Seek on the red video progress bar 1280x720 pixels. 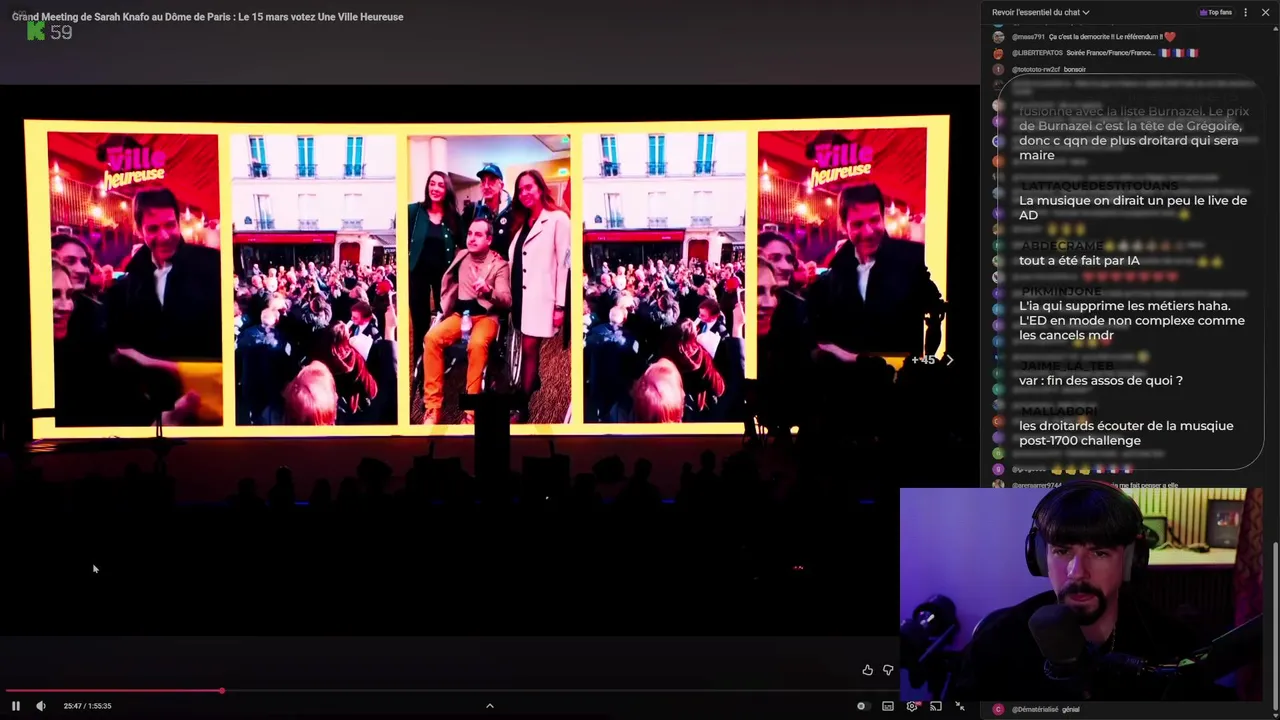pyautogui.click(x=112, y=690)
